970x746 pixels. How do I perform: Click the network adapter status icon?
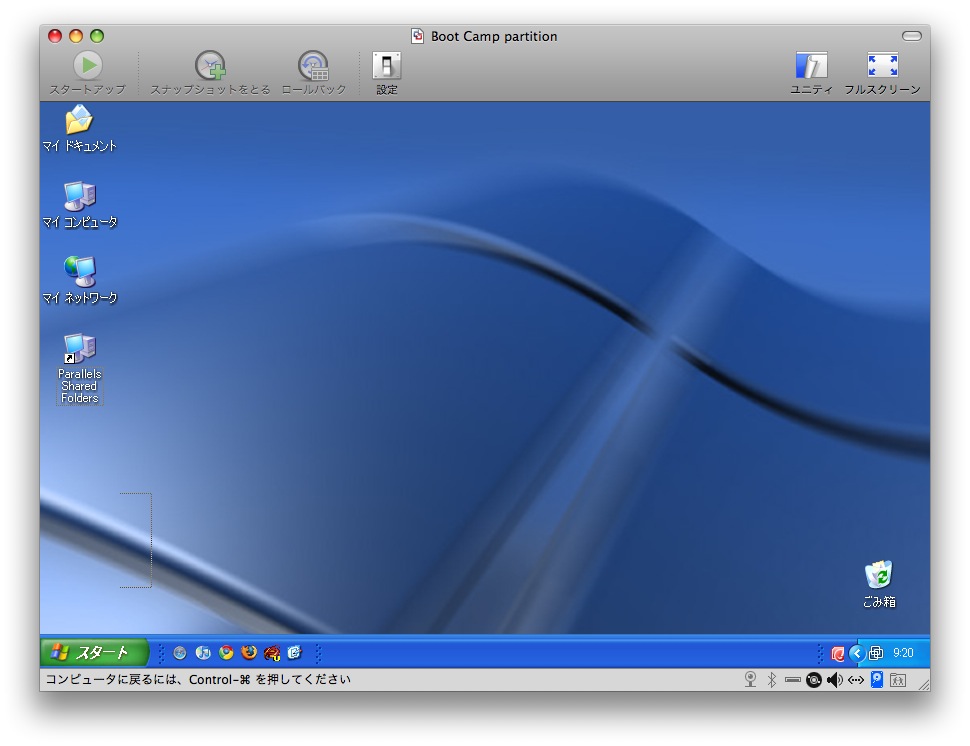[856, 680]
